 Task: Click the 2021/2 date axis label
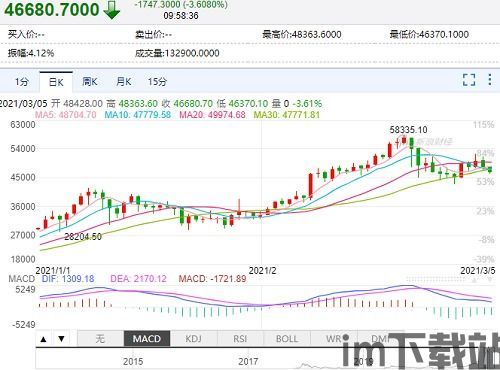(x=263, y=271)
